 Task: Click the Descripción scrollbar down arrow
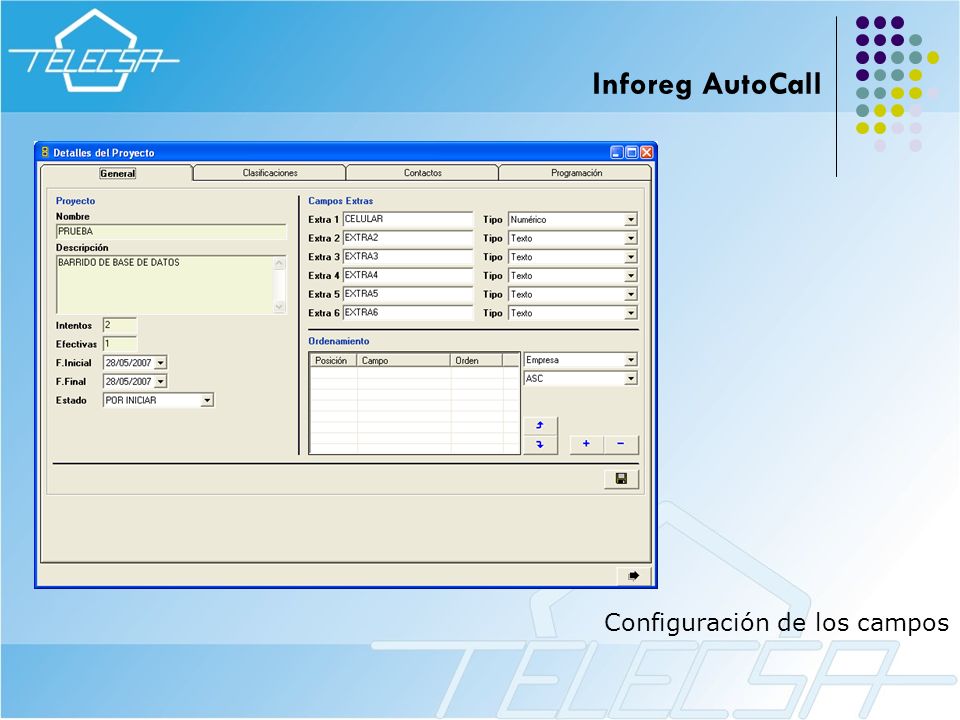click(280, 307)
